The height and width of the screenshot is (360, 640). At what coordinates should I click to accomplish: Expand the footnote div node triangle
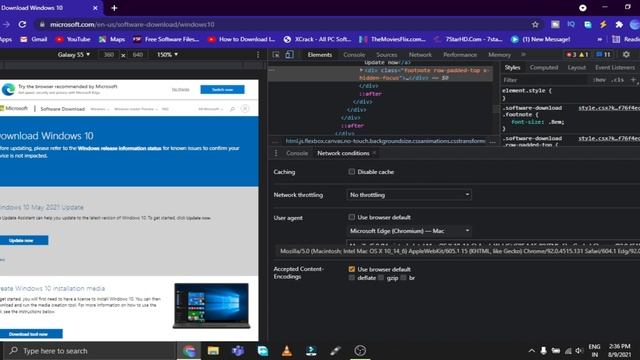pyautogui.click(x=361, y=70)
